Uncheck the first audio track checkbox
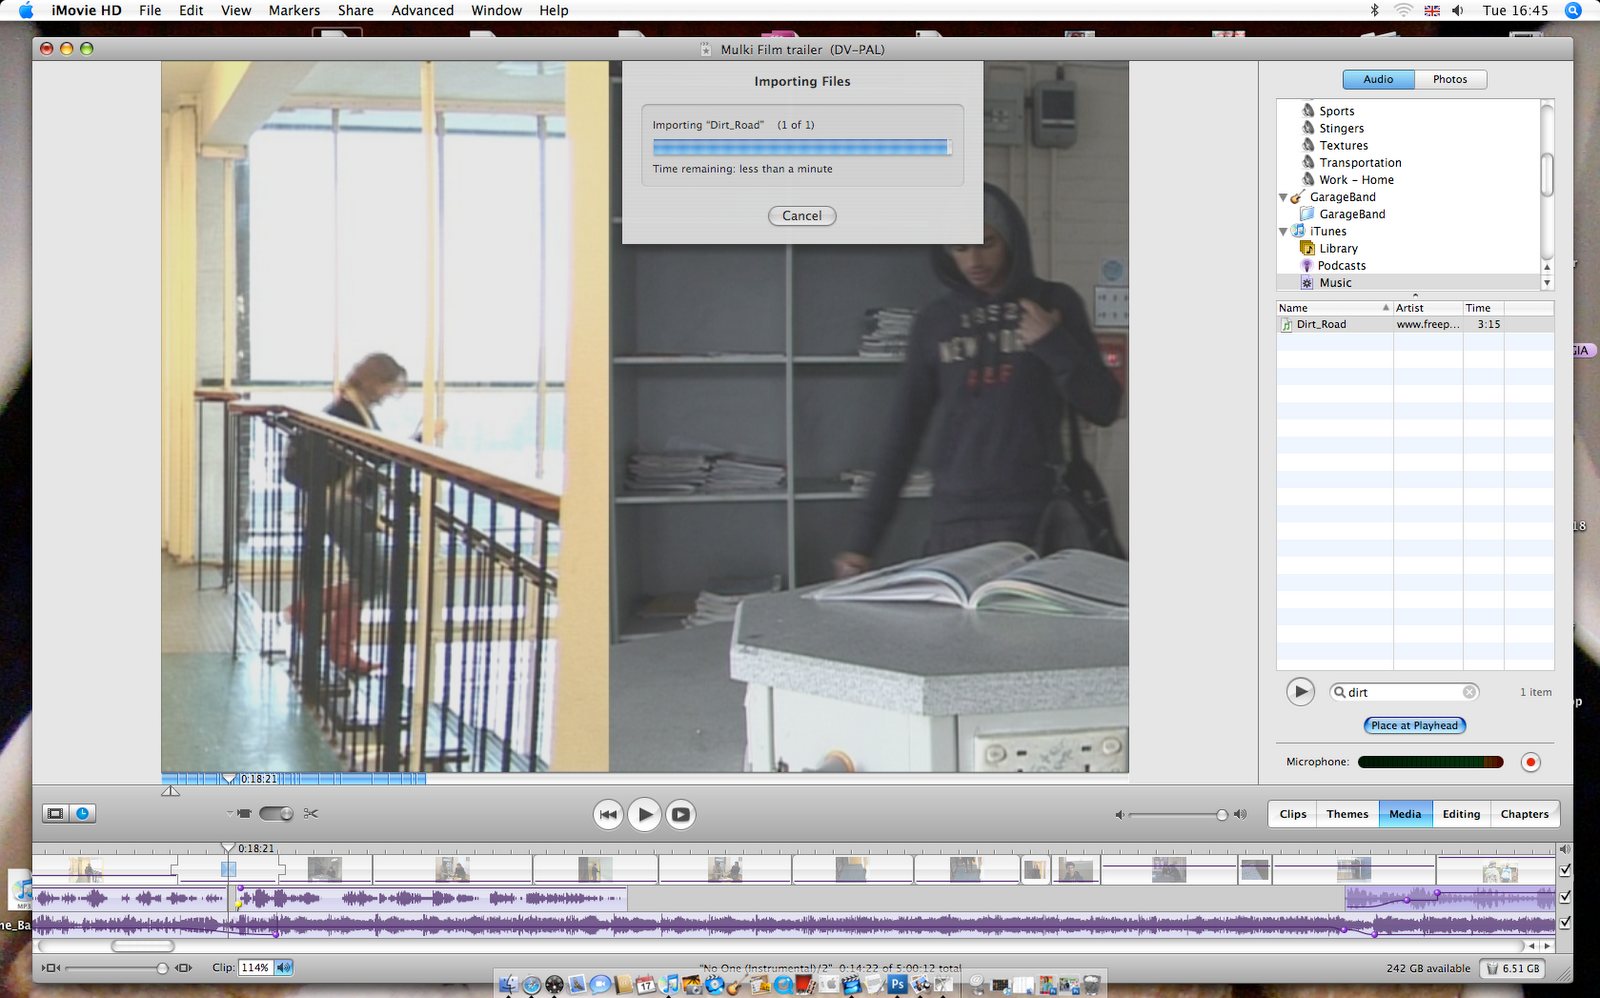 (1565, 896)
